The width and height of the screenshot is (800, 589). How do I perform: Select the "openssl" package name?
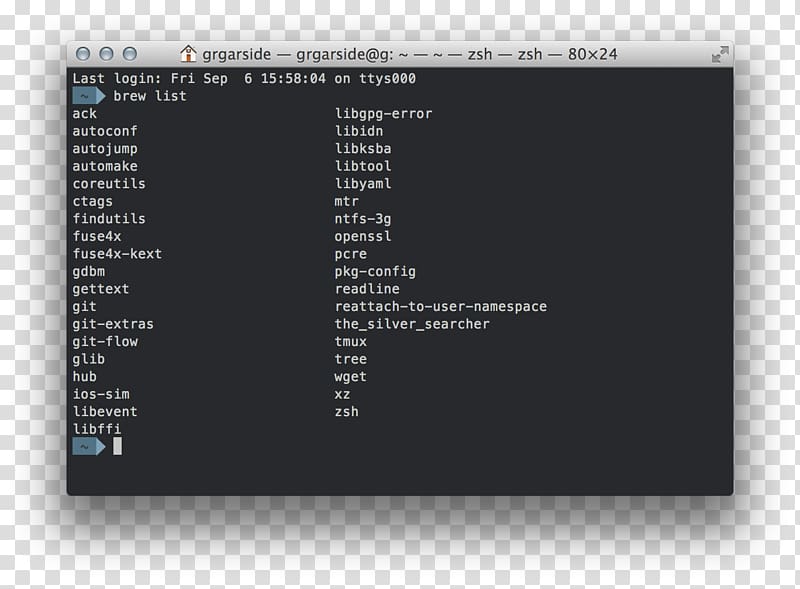[363, 236]
